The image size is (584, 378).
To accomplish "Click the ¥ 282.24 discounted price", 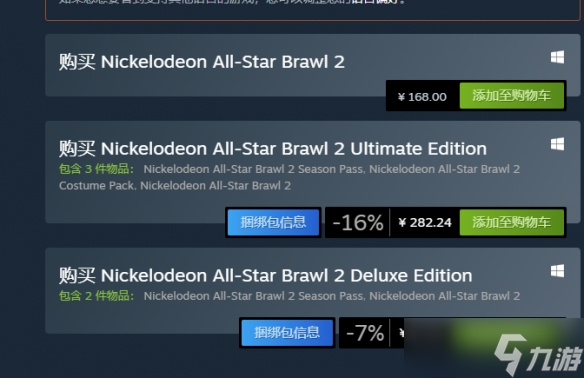I will pos(425,223).
